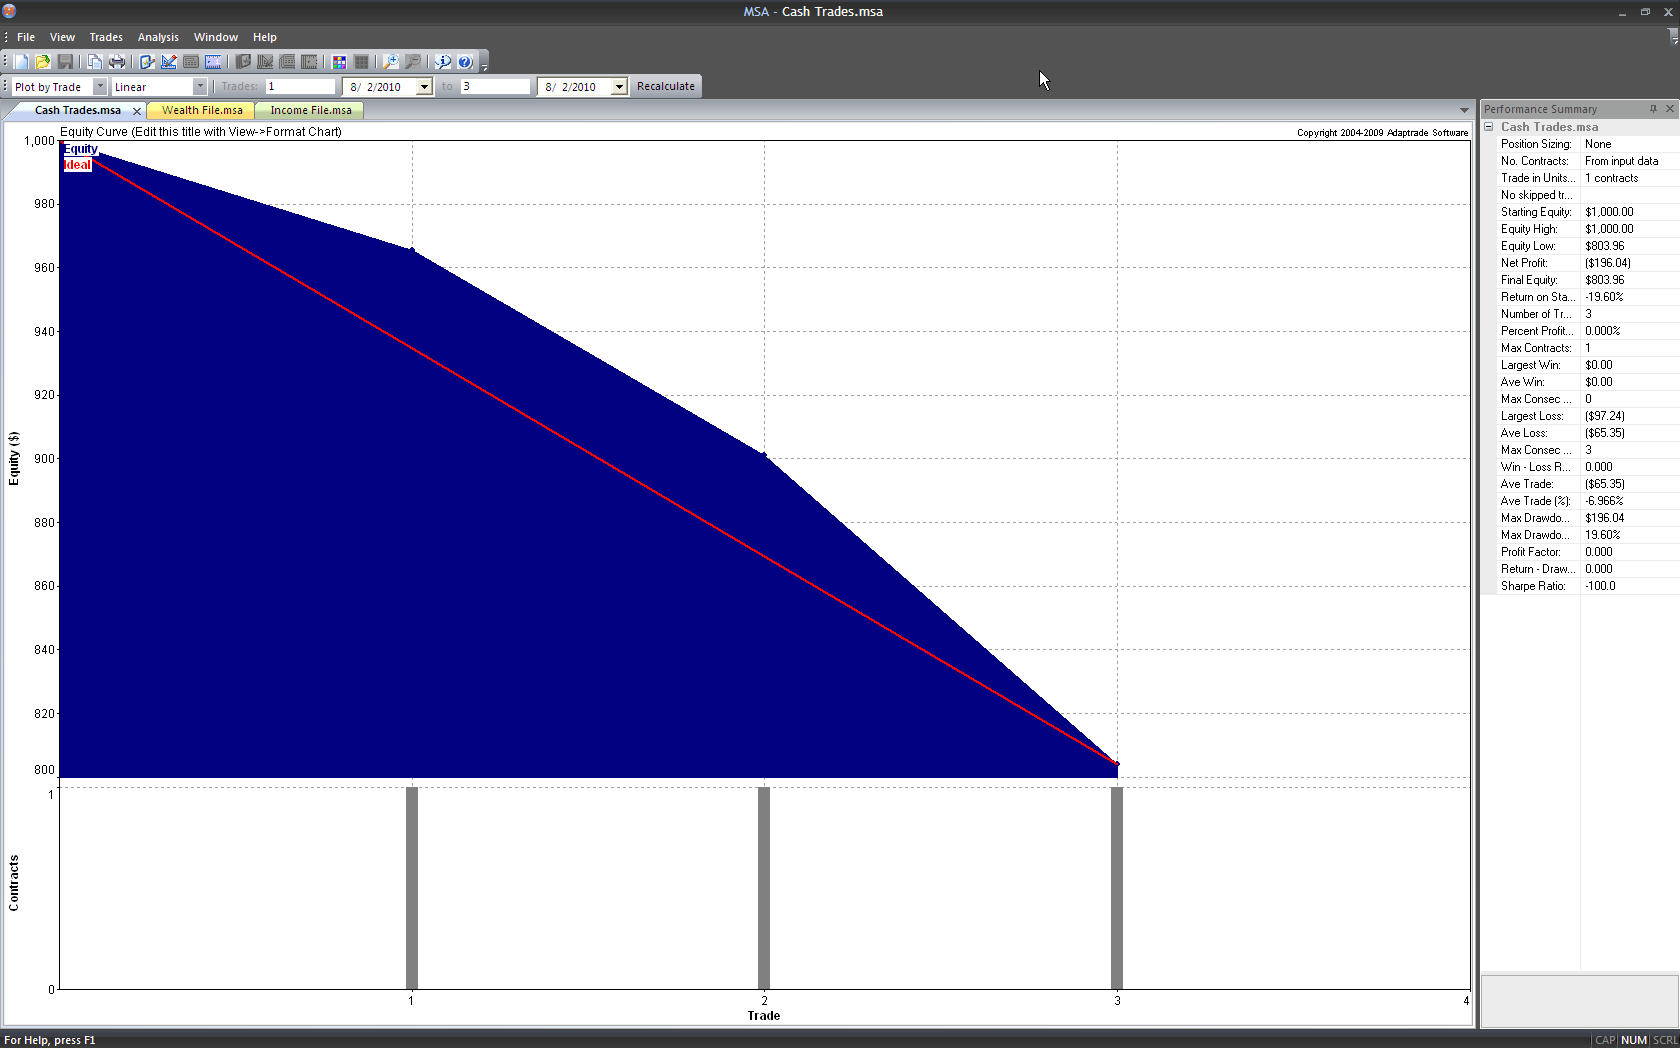Open the toolbar options dropdown arrow
Image resolution: width=1680 pixels, height=1048 pixels.
[485, 65]
